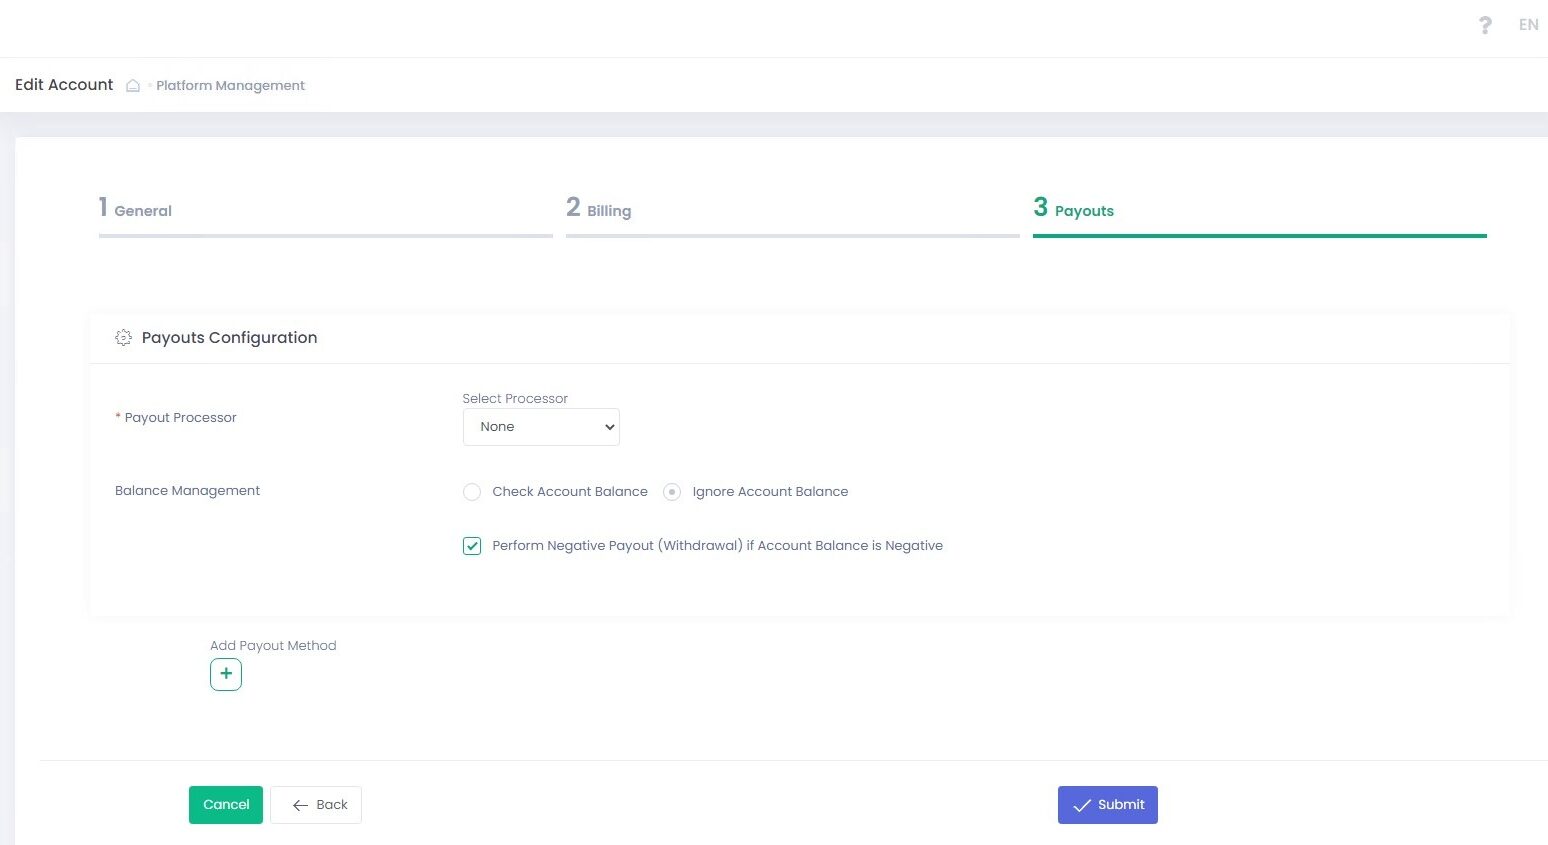Choose the Ignore Account Balance radio option

672,492
